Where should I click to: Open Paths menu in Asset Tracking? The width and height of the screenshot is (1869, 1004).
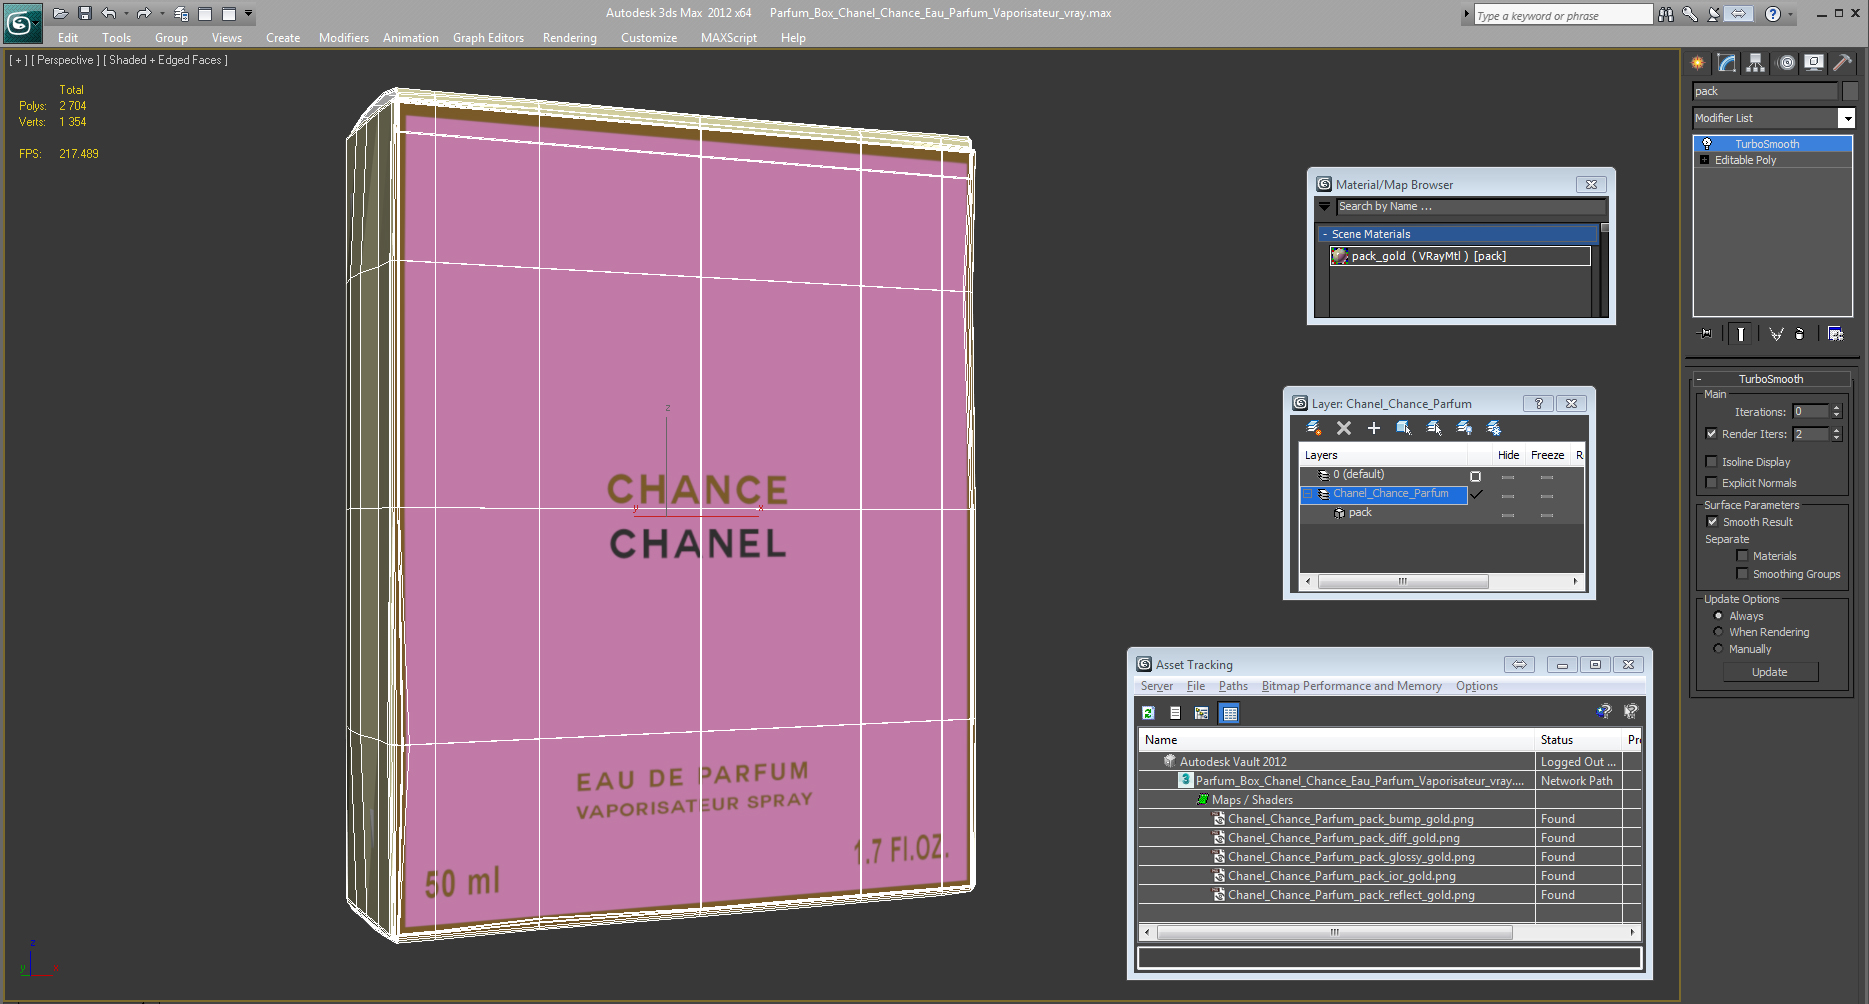1233,686
